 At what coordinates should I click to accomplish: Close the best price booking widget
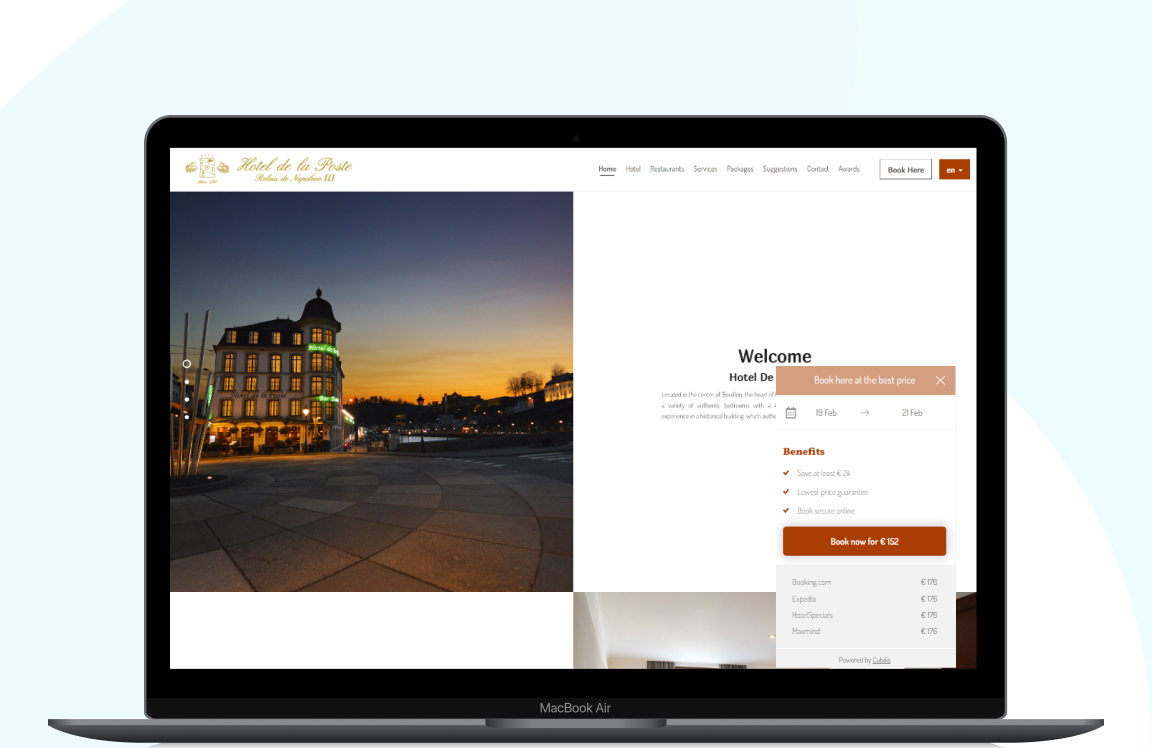point(940,381)
